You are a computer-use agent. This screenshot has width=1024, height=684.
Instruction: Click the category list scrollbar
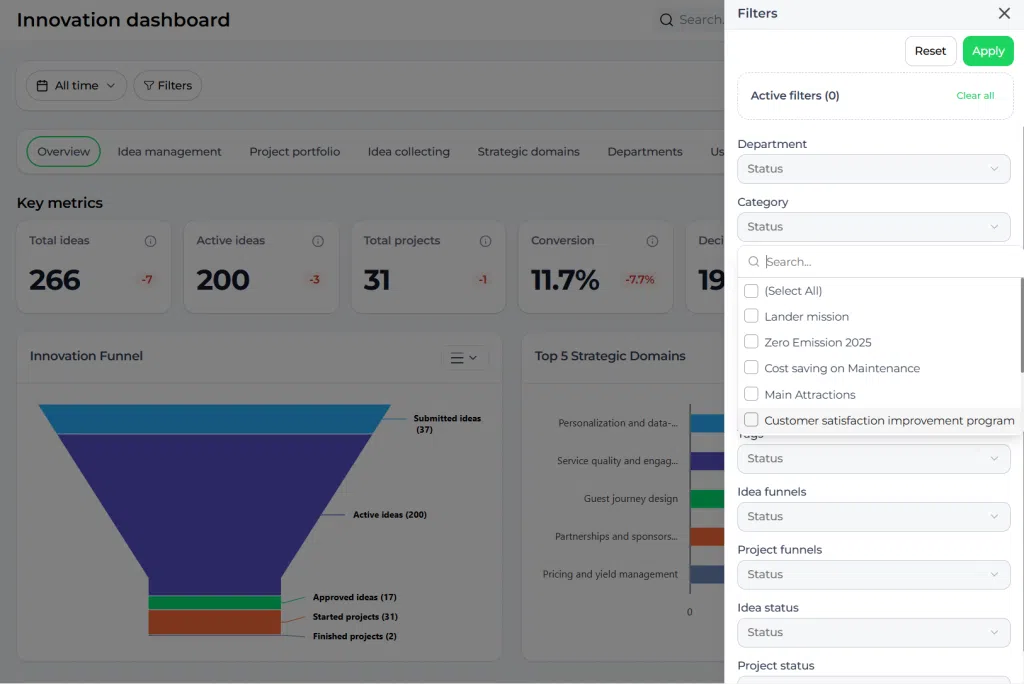tap(1021, 325)
